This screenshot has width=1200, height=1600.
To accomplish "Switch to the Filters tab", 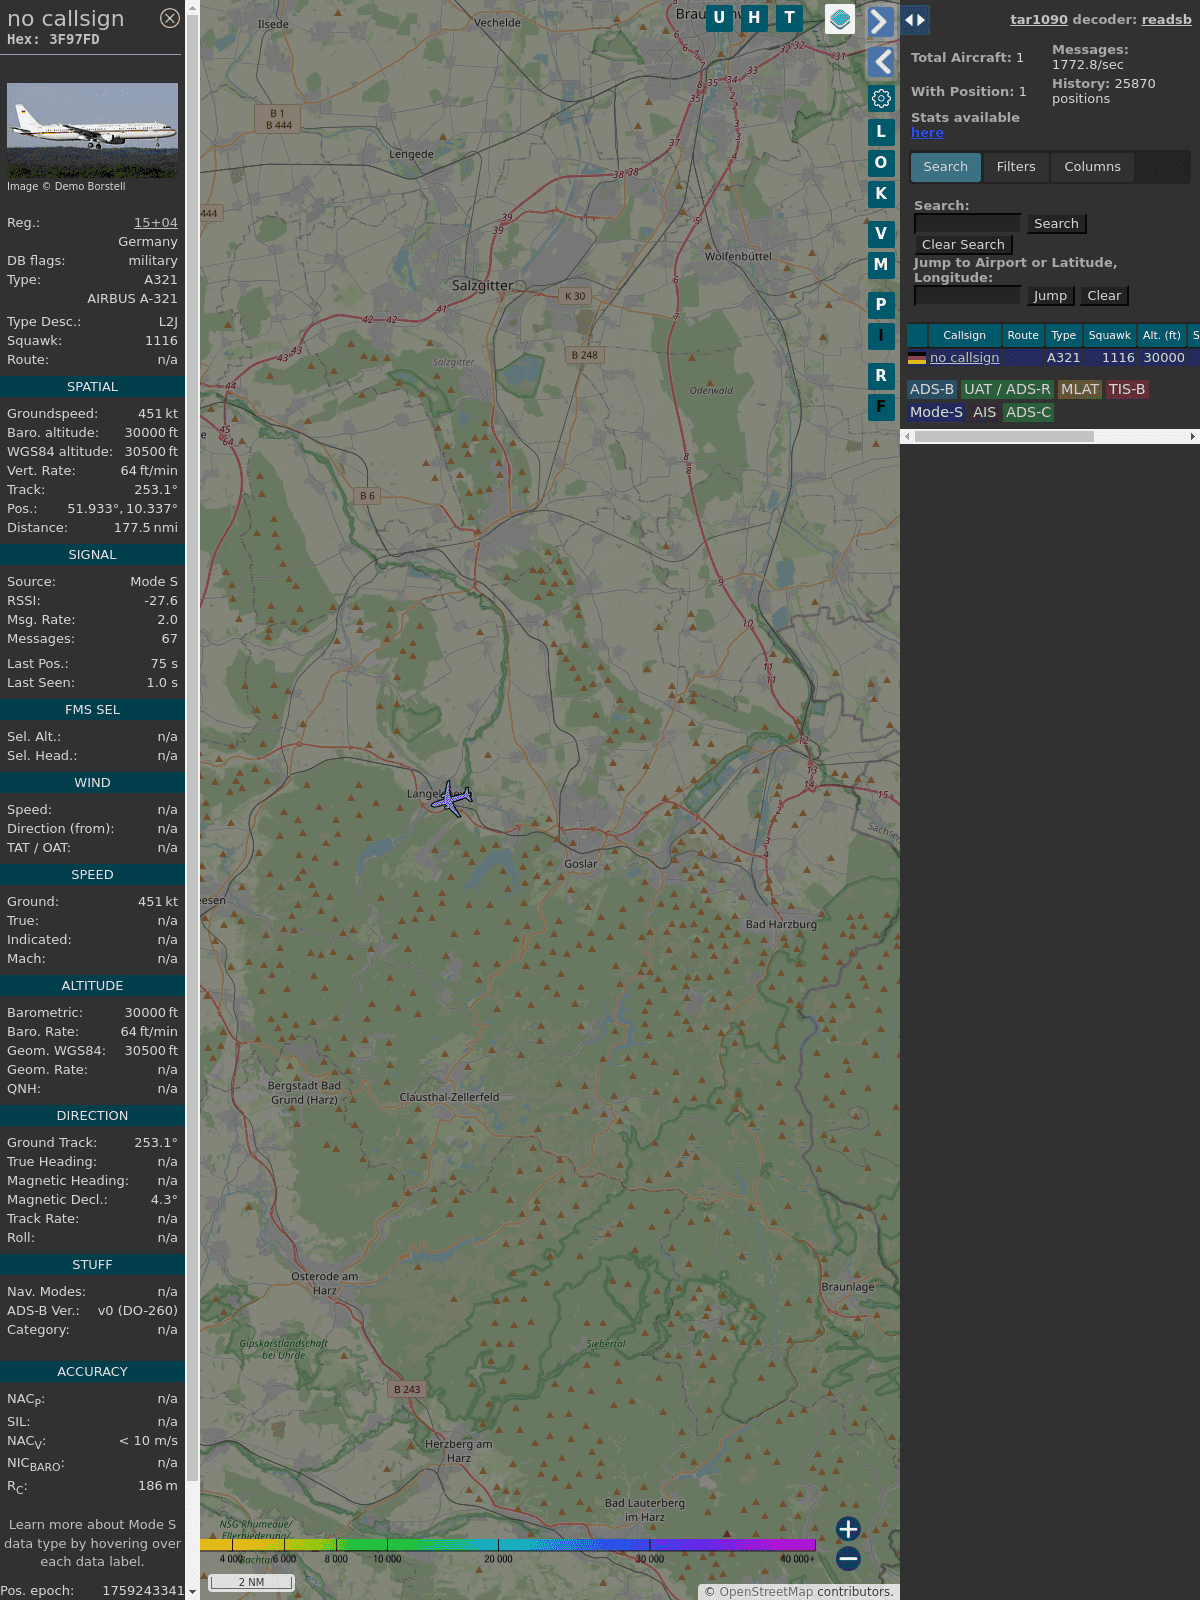I will click(1015, 167).
